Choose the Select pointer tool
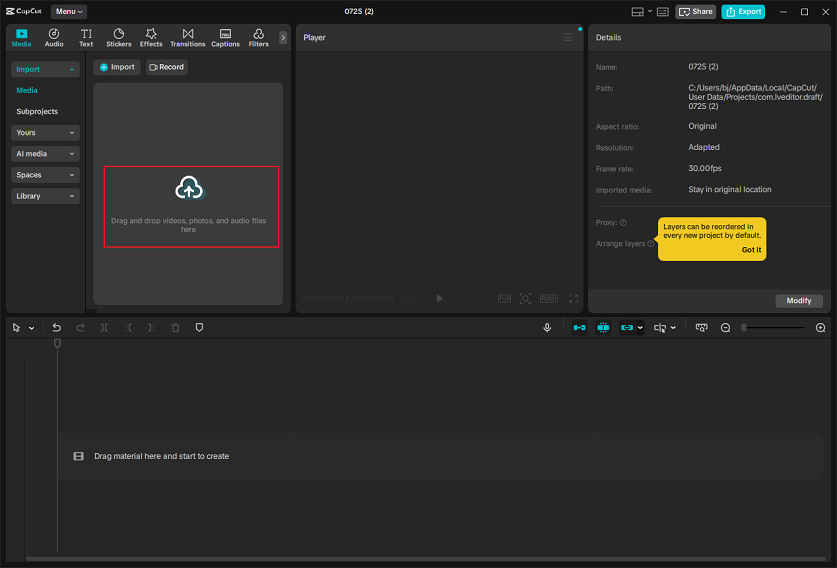 [16, 328]
